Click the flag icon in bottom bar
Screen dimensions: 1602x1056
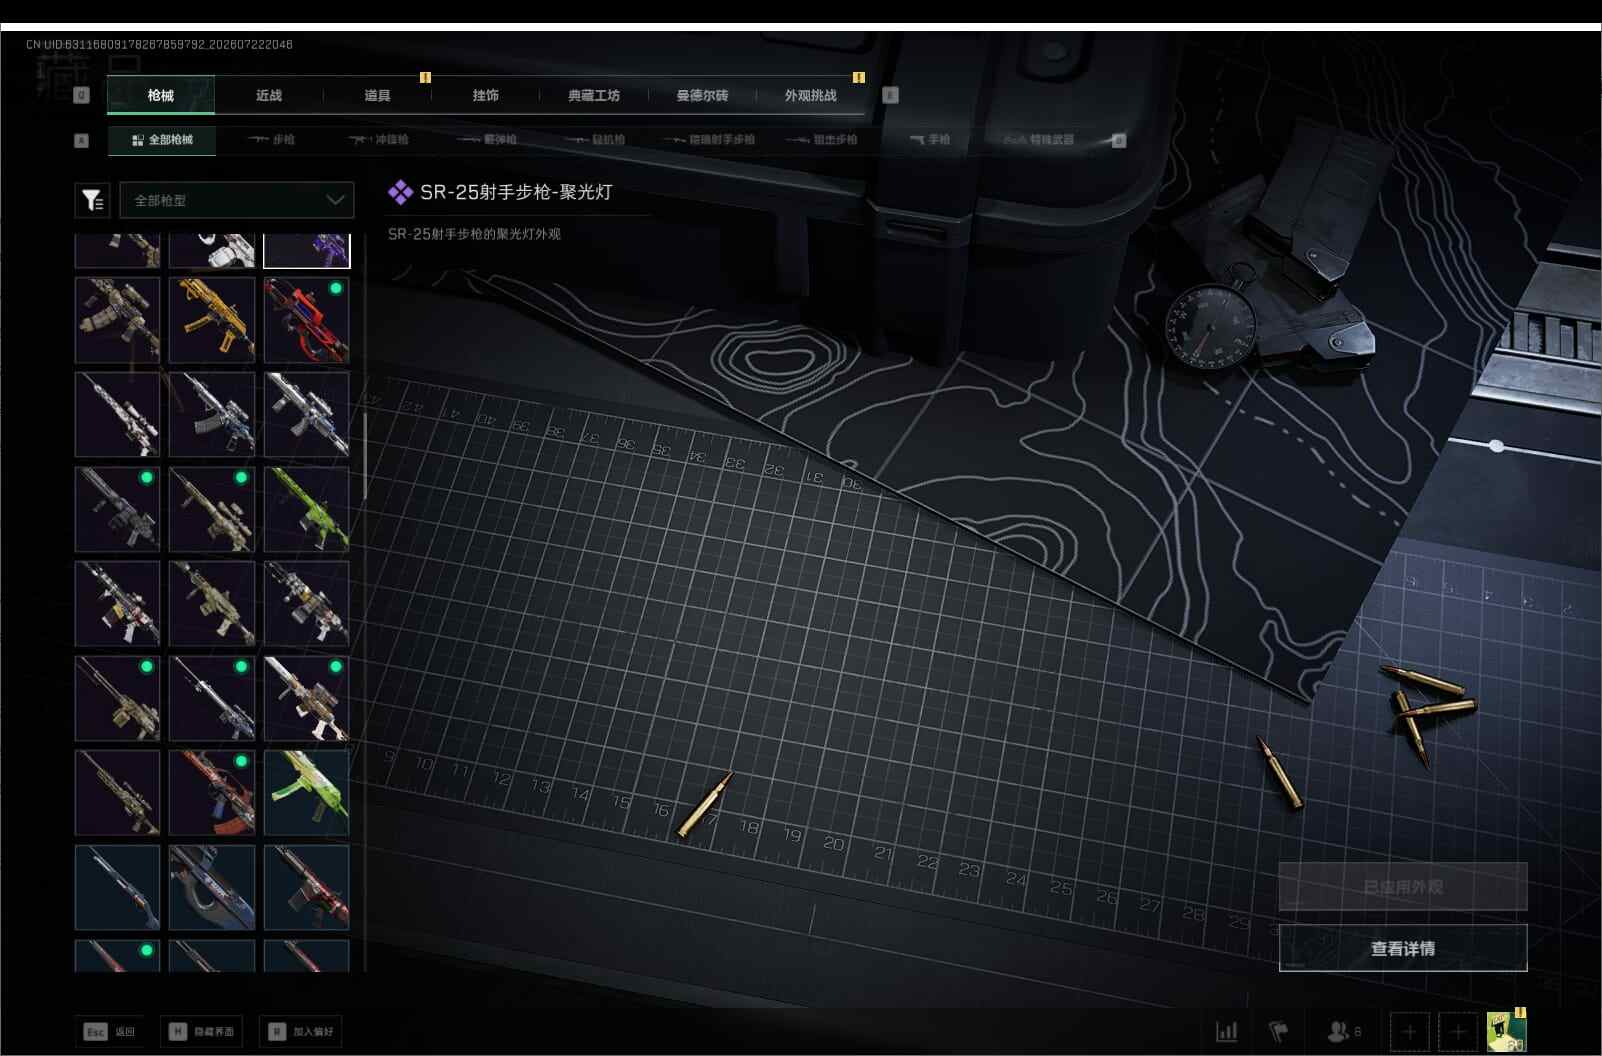click(x=1279, y=1031)
